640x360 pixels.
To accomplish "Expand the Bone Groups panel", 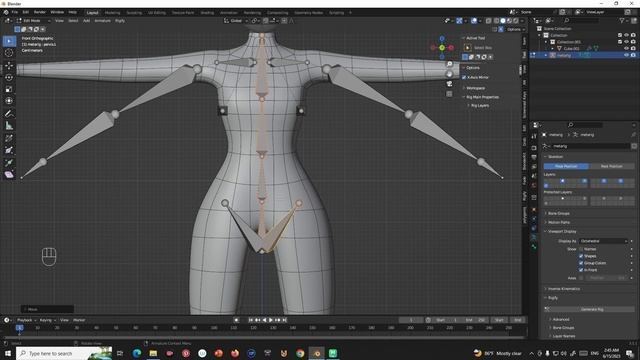I will pos(558,213).
